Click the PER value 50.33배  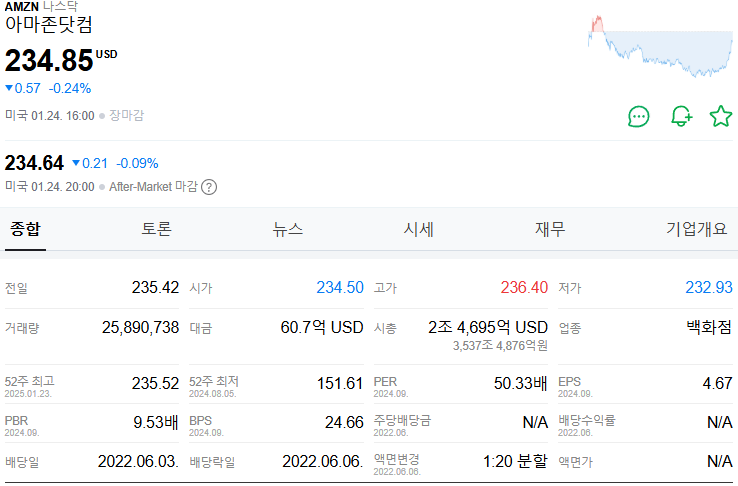(x=521, y=383)
